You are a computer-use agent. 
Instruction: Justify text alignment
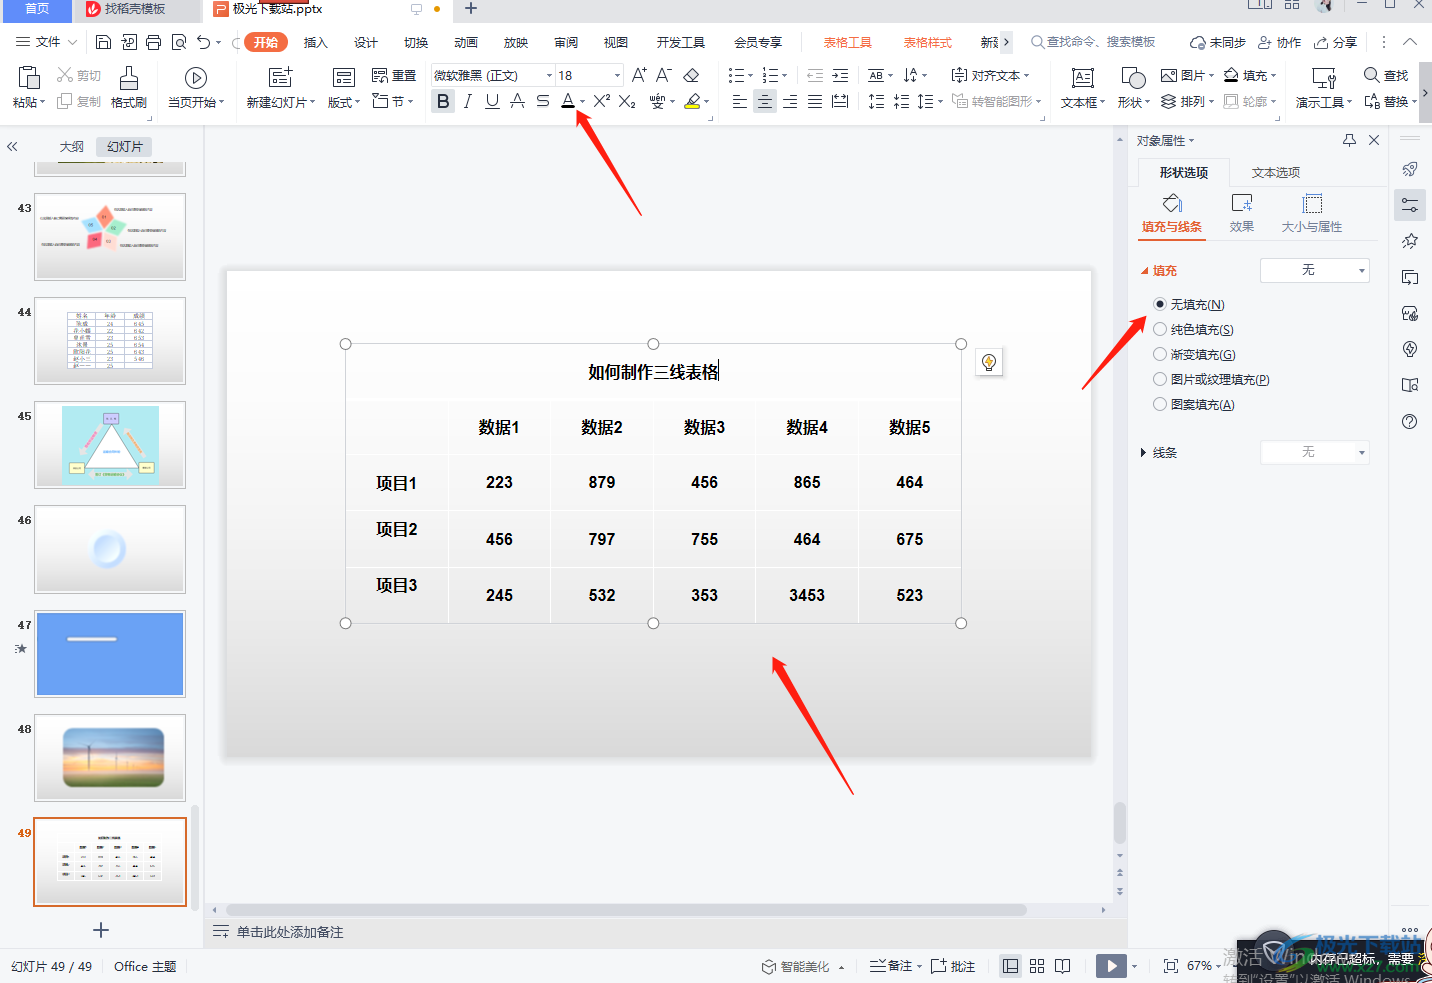click(815, 102)
